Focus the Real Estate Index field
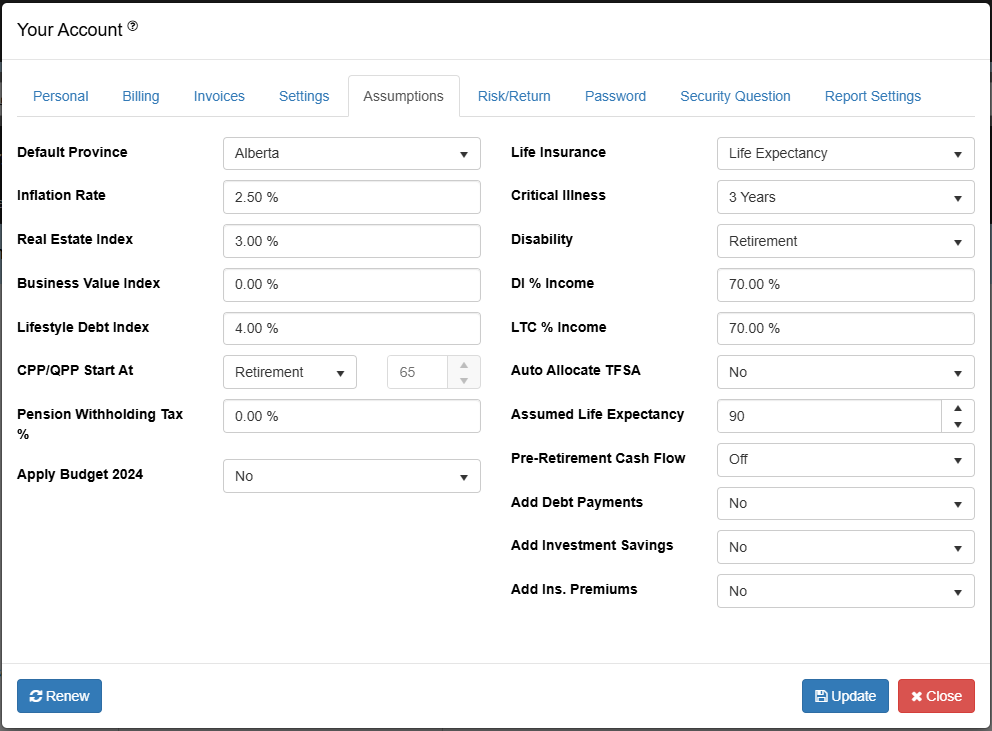This screenshot has width=992, height=731. pyautogui.click(x=351, y=241)
